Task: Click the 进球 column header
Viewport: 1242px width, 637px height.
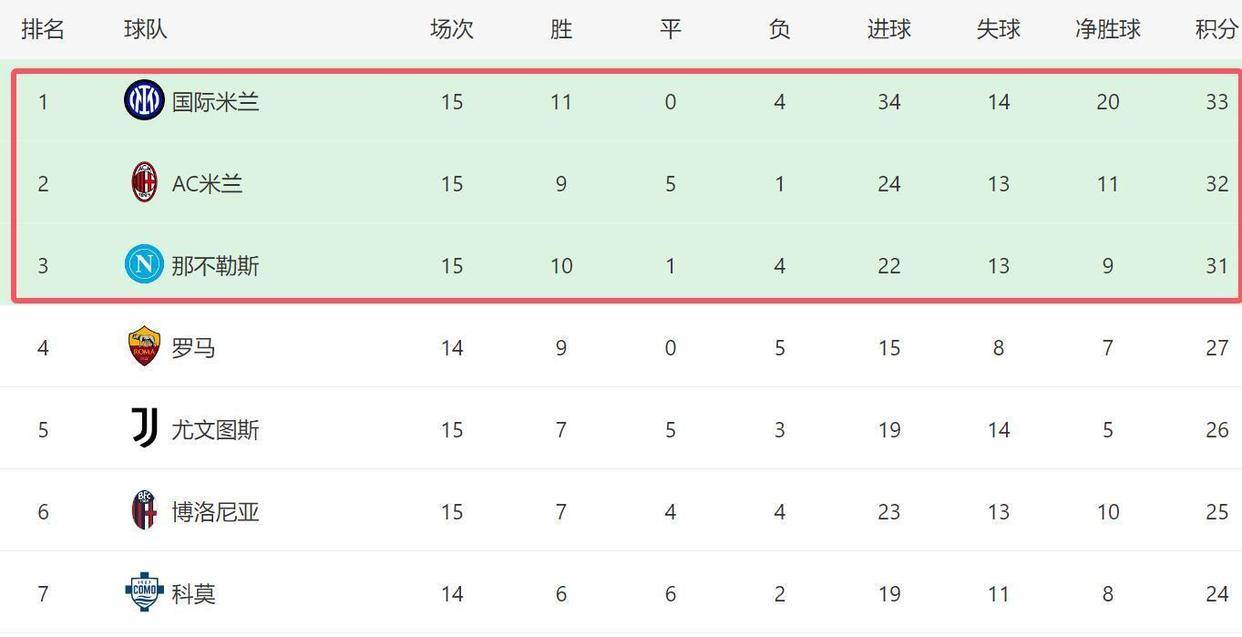Action: 888,30
